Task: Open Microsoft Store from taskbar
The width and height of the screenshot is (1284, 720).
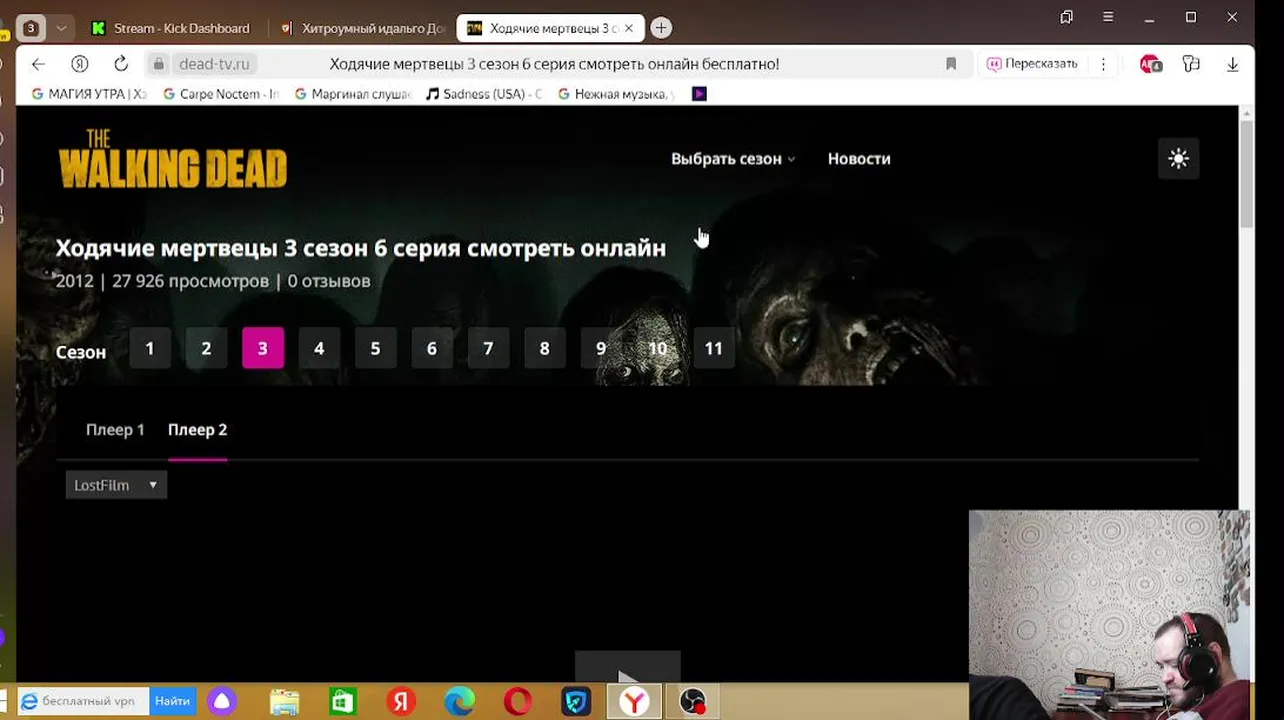Action: (343, 702)
